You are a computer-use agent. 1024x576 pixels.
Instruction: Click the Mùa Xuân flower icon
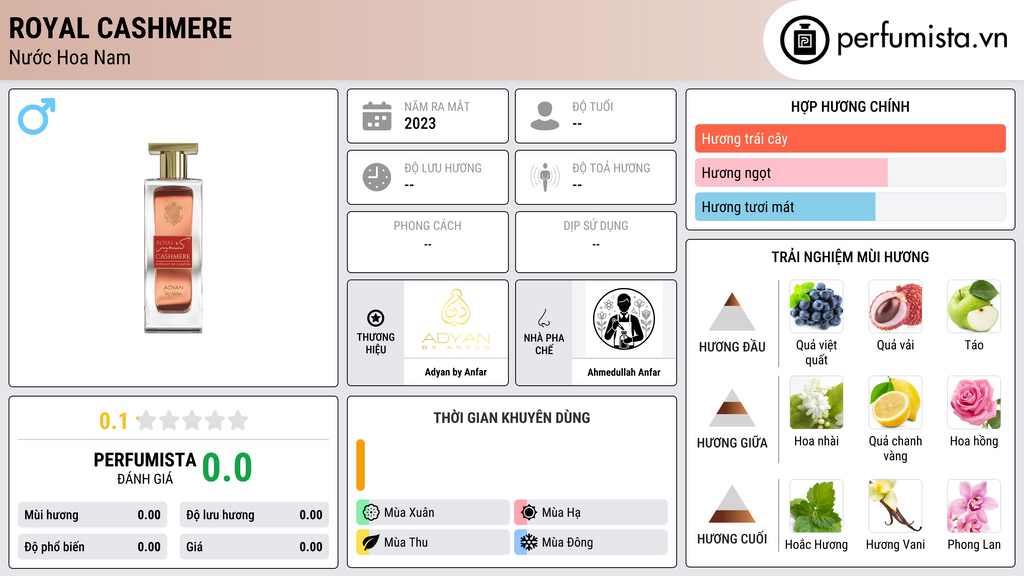pos(371,512)
